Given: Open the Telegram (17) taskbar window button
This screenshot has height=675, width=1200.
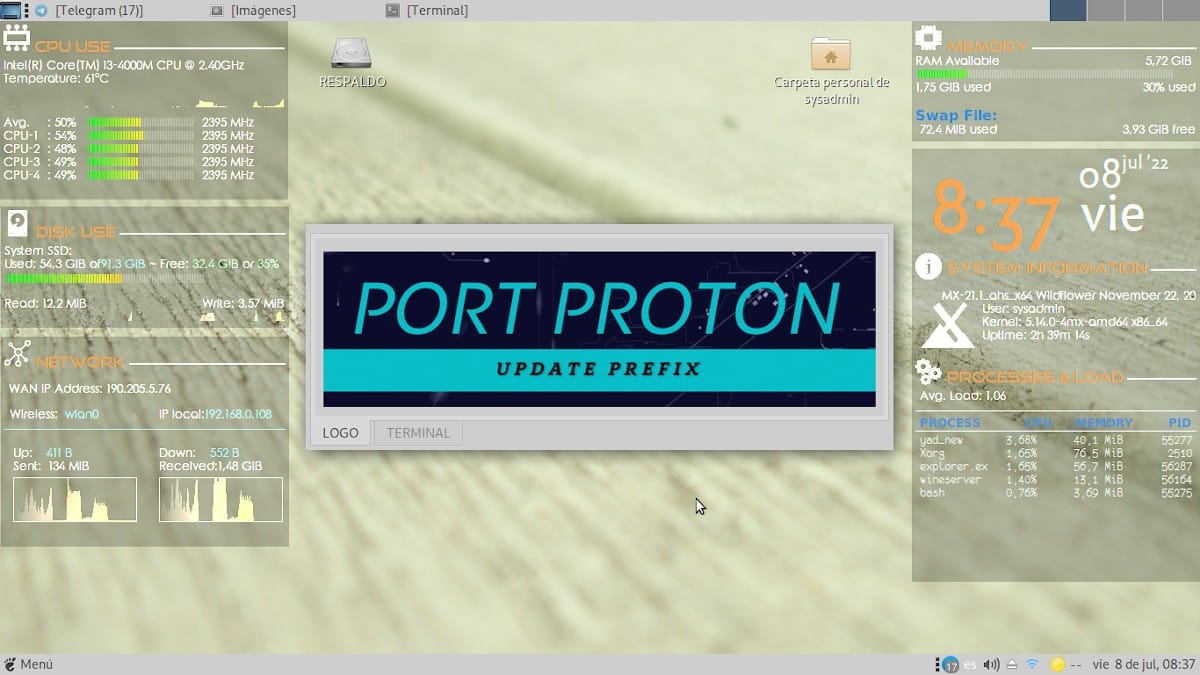Looking at the screenshot, I should tap(98, 11).
